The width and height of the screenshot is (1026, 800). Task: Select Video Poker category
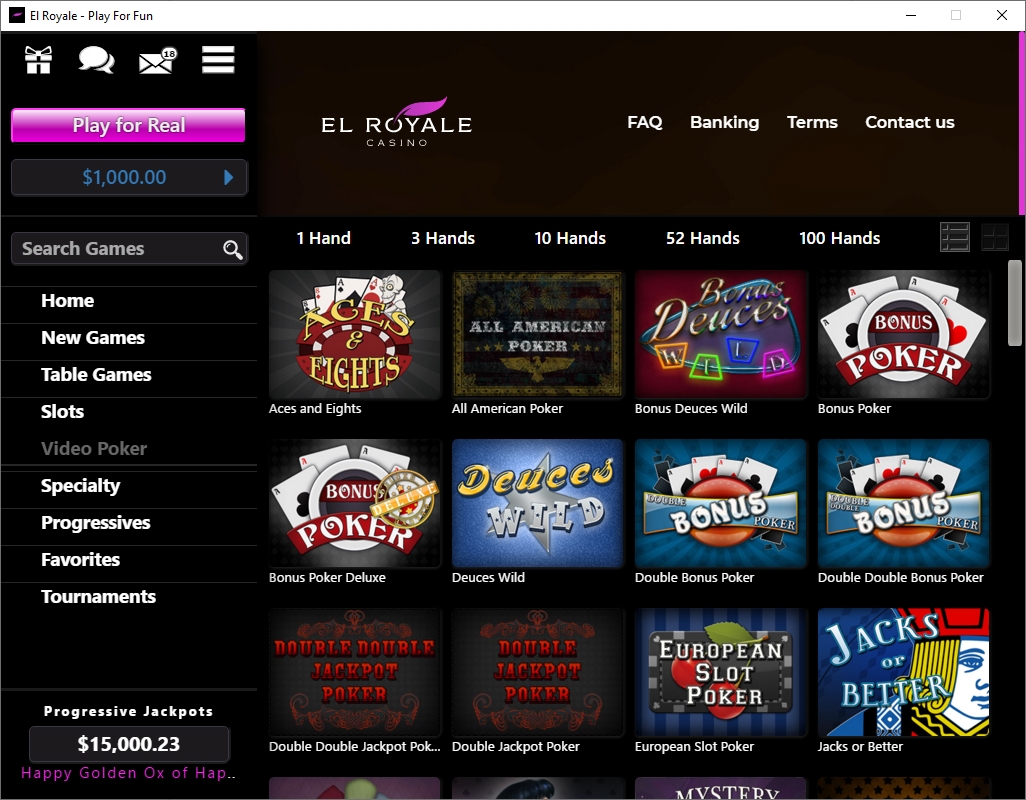94,449
